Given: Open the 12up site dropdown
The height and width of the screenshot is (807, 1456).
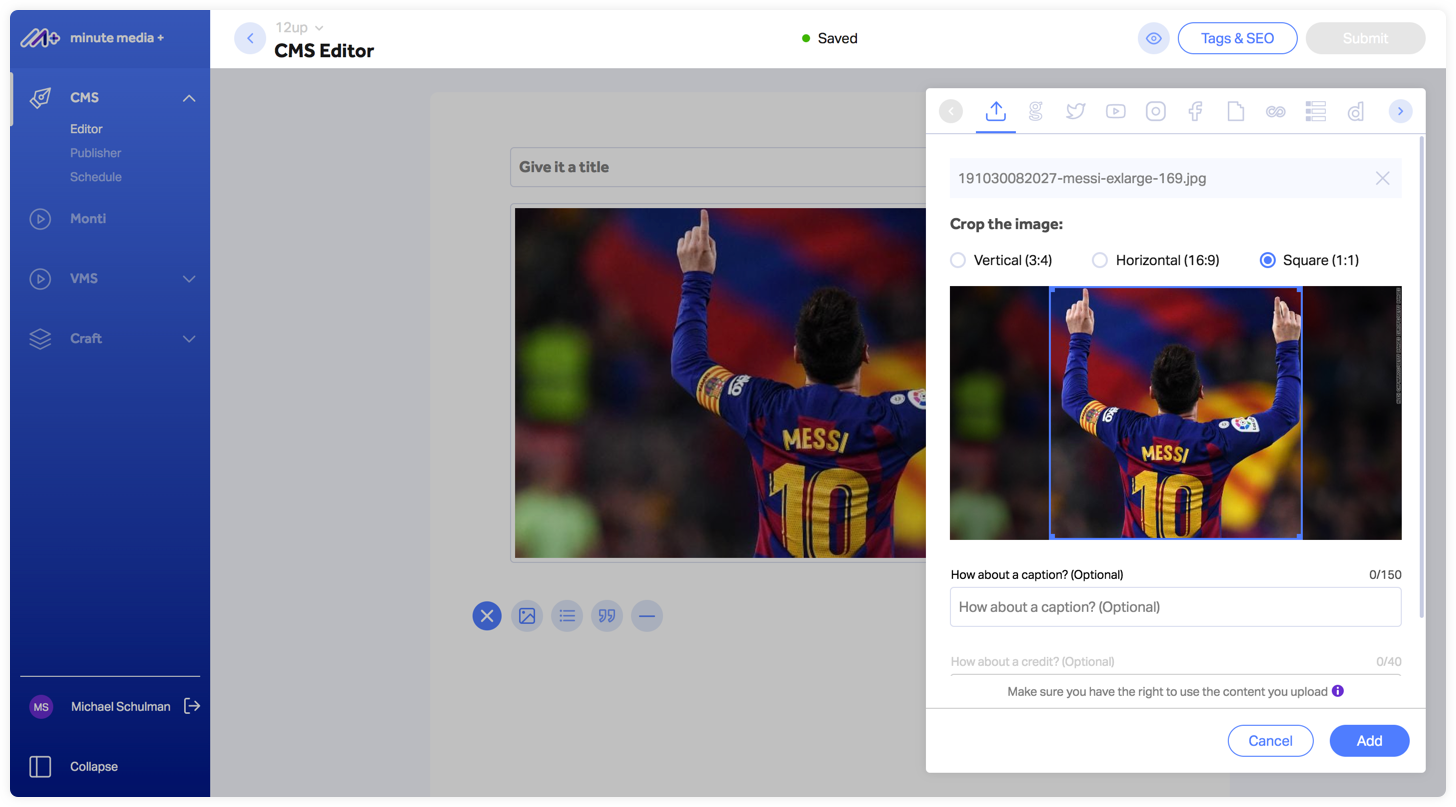Looking at the screenshot, I should click(299, 28).
